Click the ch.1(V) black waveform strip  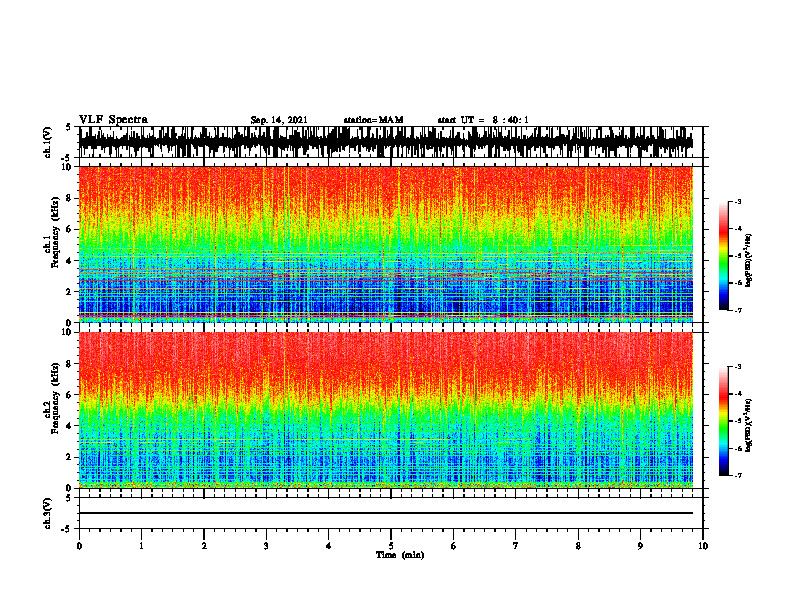386,142
